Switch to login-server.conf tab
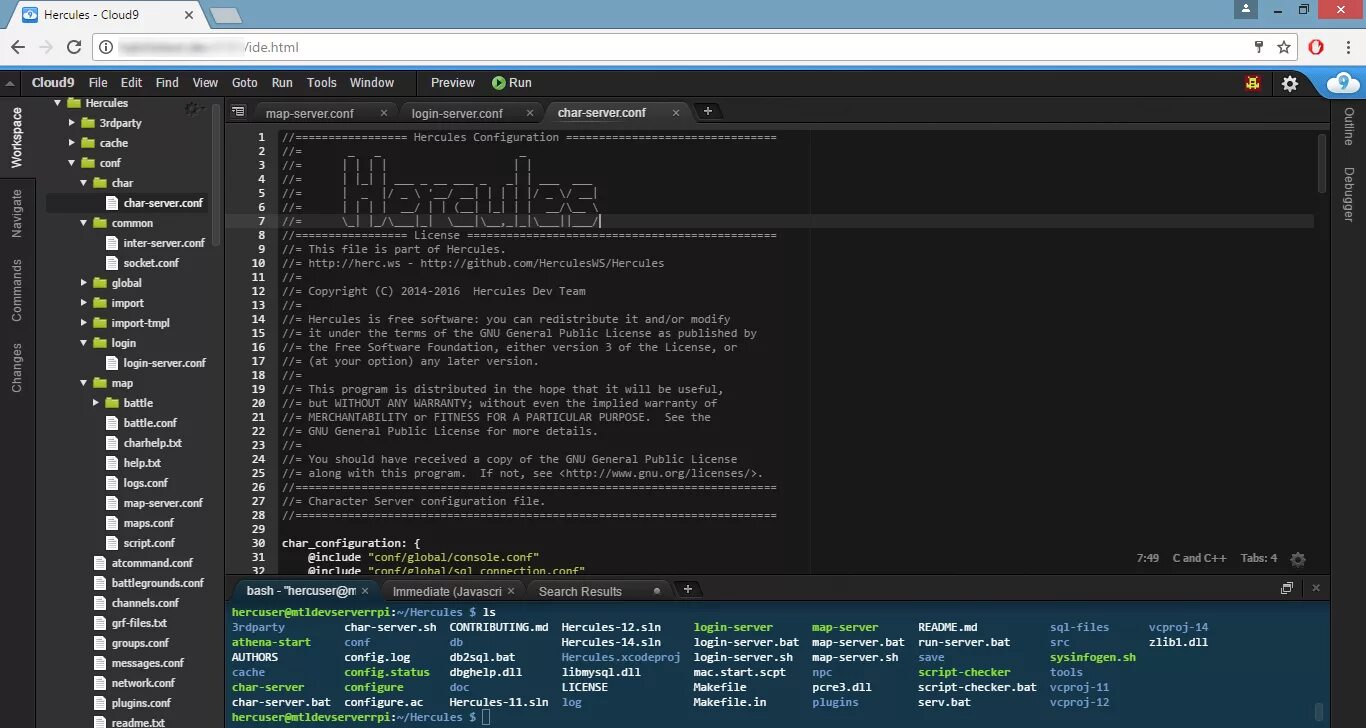The width and height of the screenshot is (1366, 728). click(x=457, y=113)
